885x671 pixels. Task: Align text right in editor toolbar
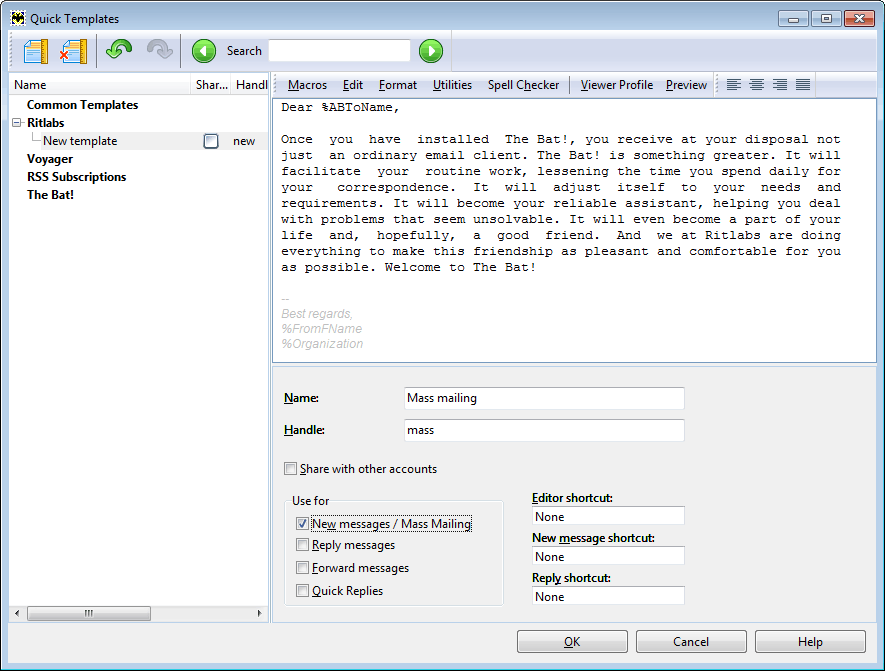(780, 85)
